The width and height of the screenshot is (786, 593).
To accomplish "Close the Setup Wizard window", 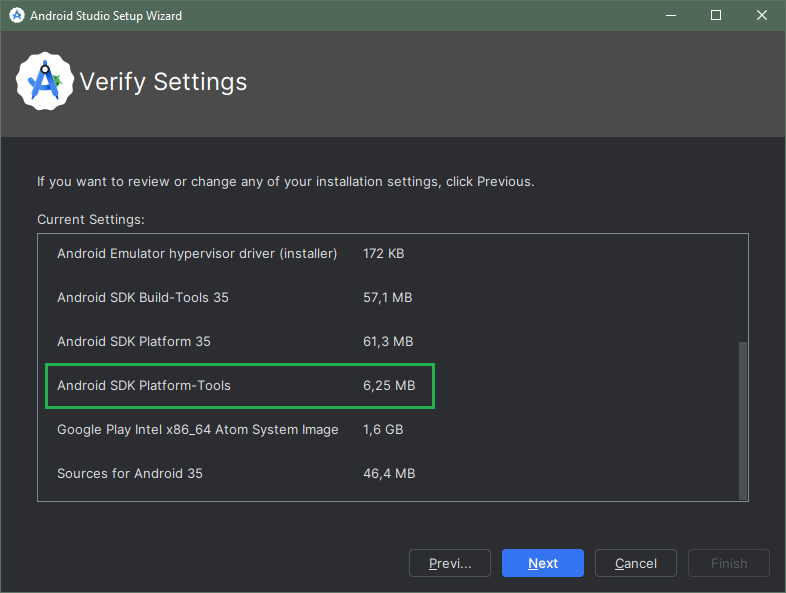I will click(762, 16).
